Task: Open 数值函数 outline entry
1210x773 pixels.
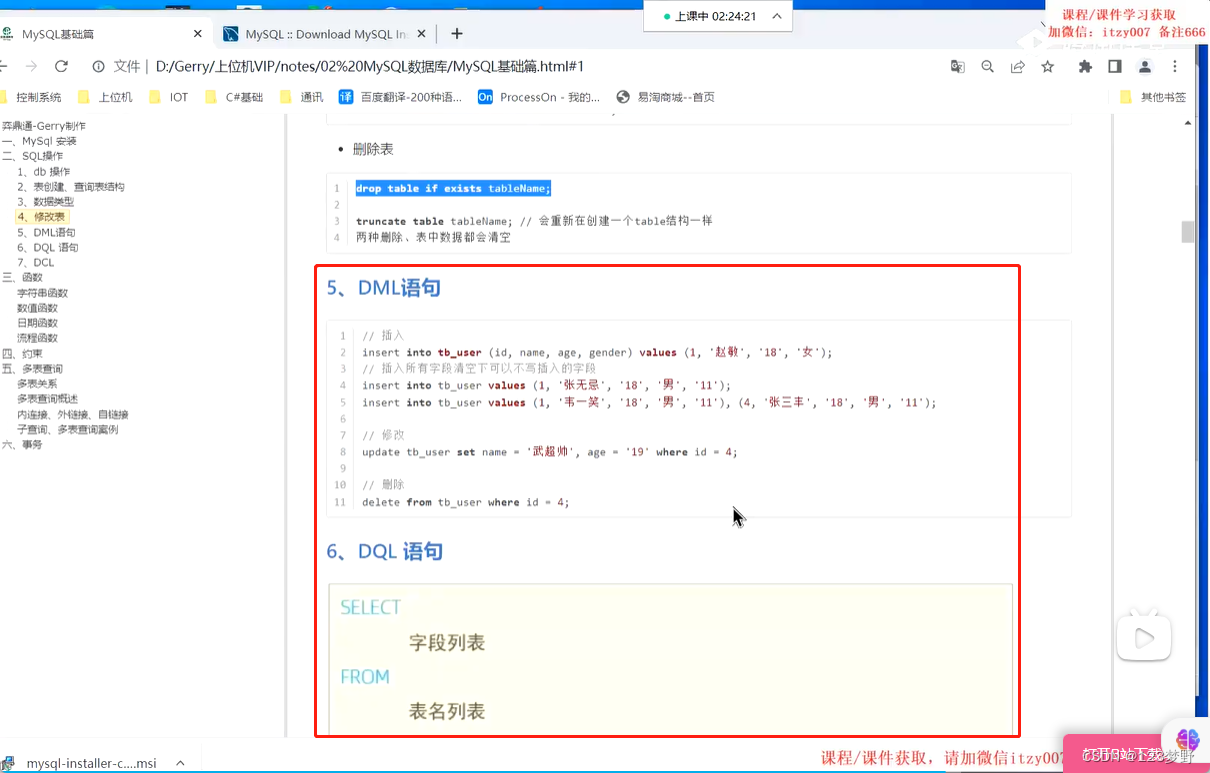Action: [37, 308]
